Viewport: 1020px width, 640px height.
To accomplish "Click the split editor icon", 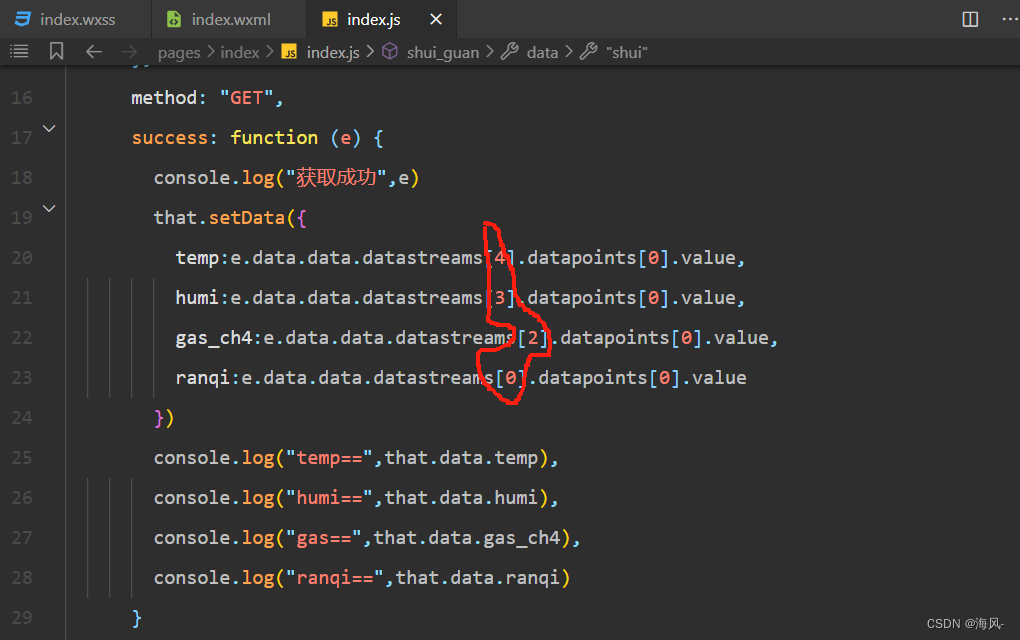I will (970, 19).
